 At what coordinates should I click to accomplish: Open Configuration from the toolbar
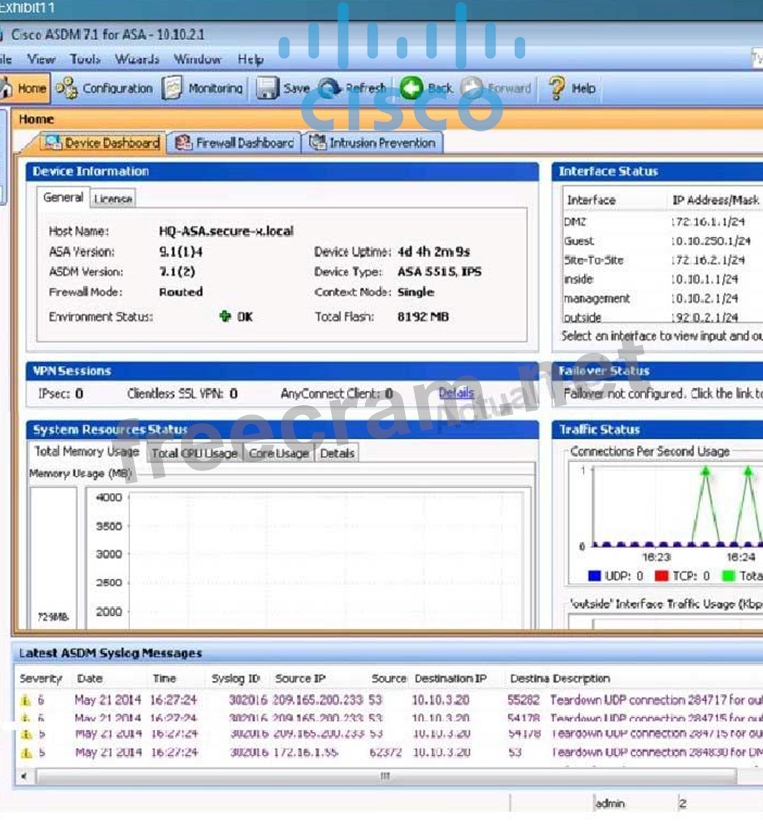67,88
